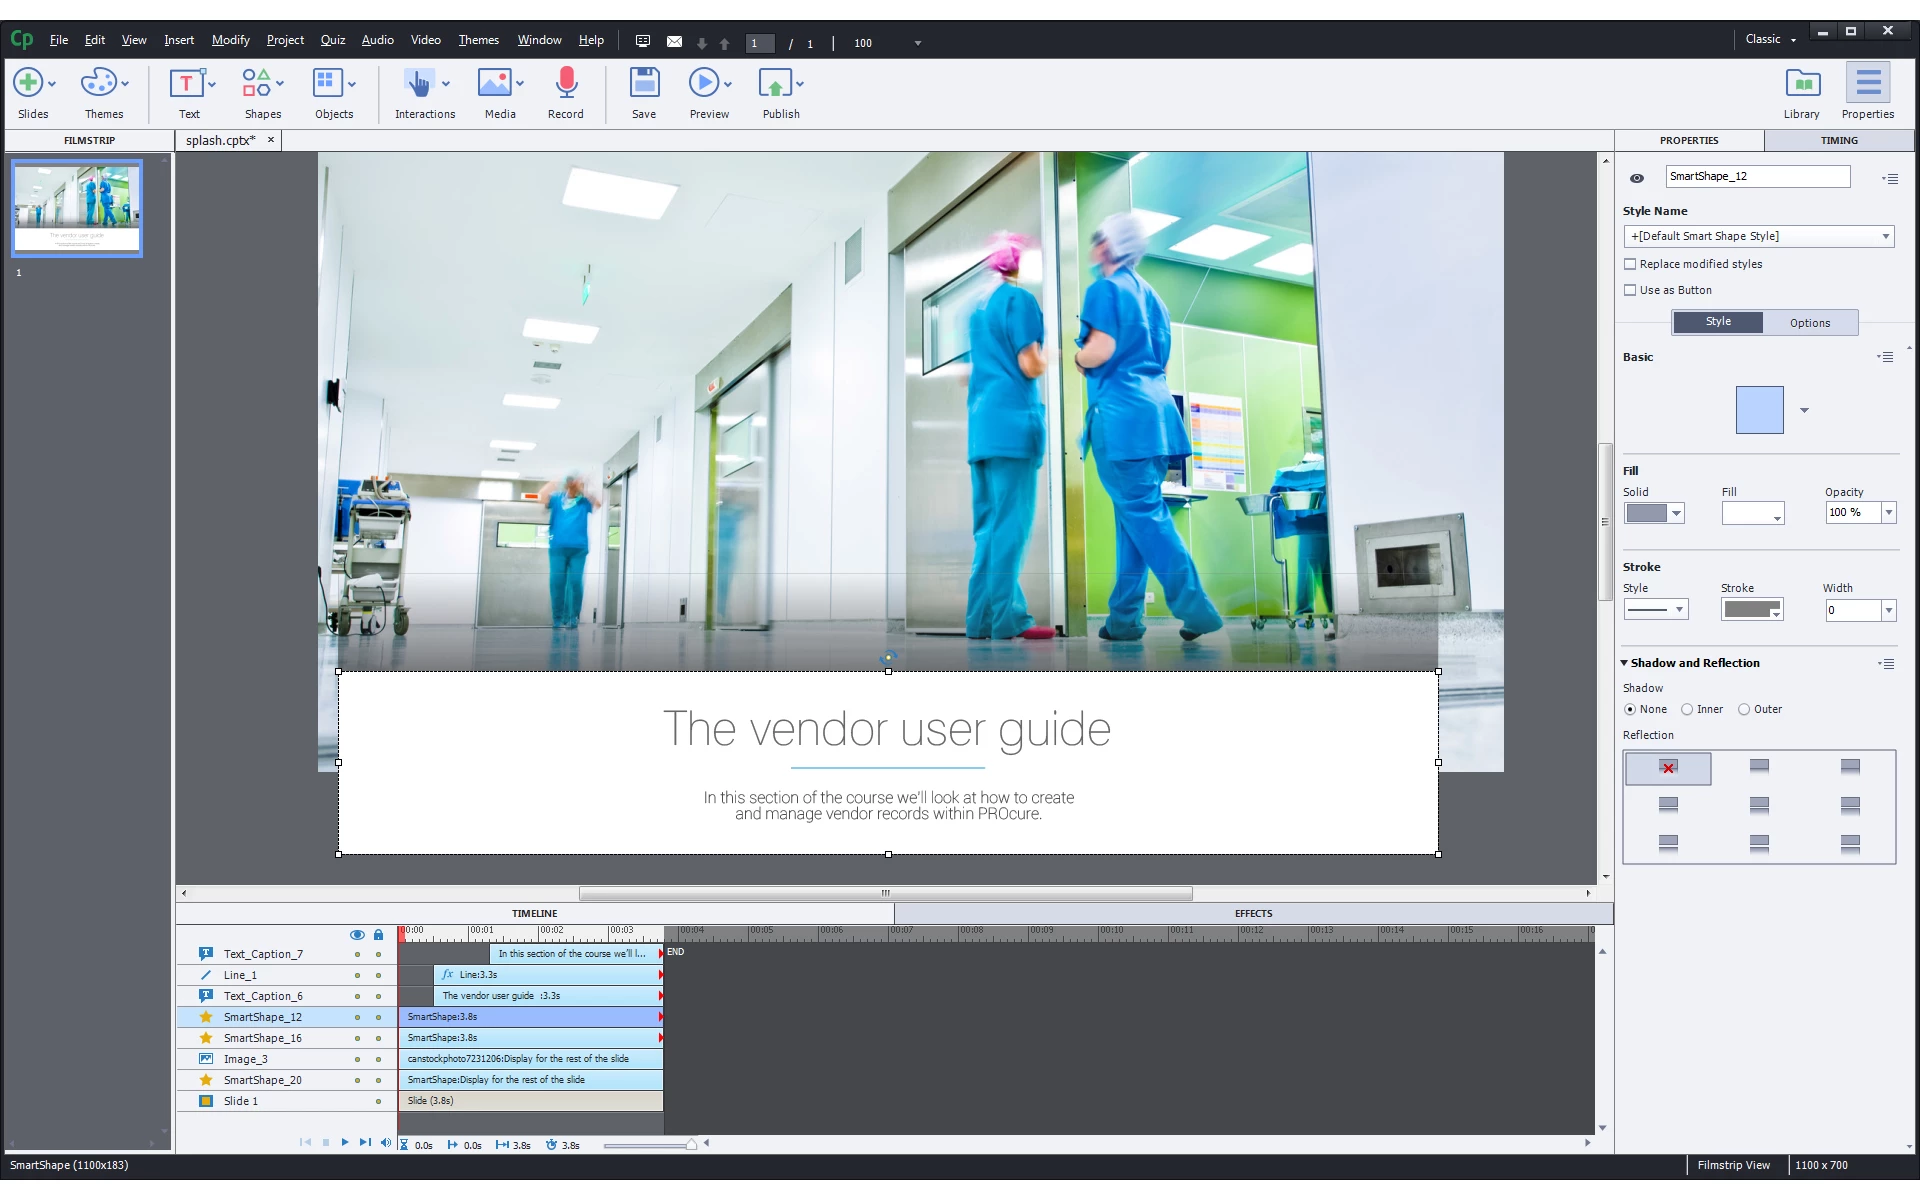
Task: Open the Stroke color swatch
Action: click(x=1751, y=610)
